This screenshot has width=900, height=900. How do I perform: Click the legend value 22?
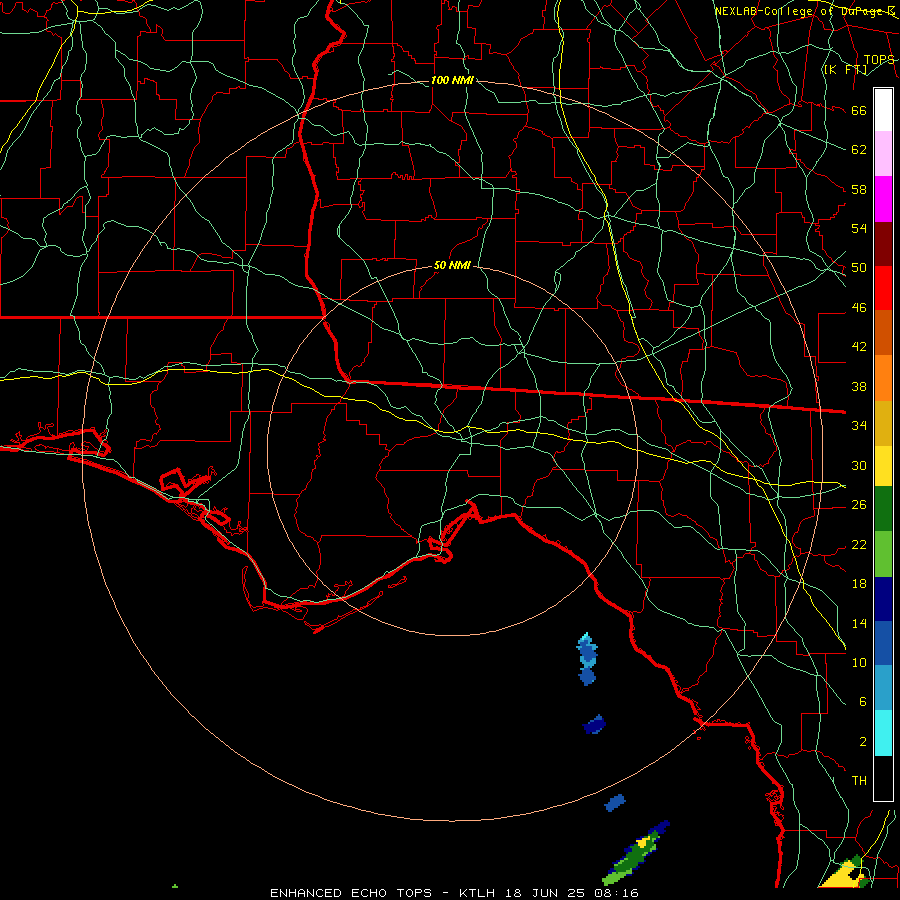click(x=859, y=544)
